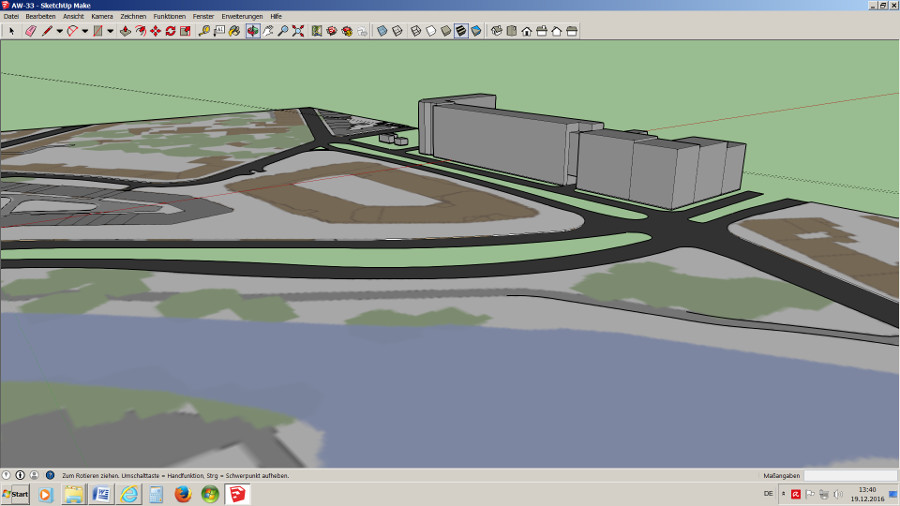The height and width of the screenshot is (506, 900).
Task: Select the Paint Bucket tool
Action: [x=234, y=31]
